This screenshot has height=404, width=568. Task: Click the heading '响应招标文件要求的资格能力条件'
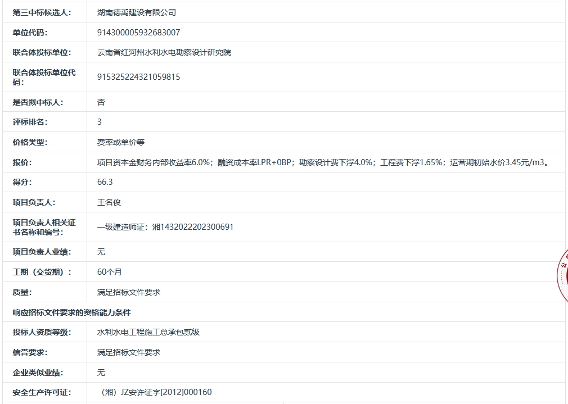(x=72, y=313)
